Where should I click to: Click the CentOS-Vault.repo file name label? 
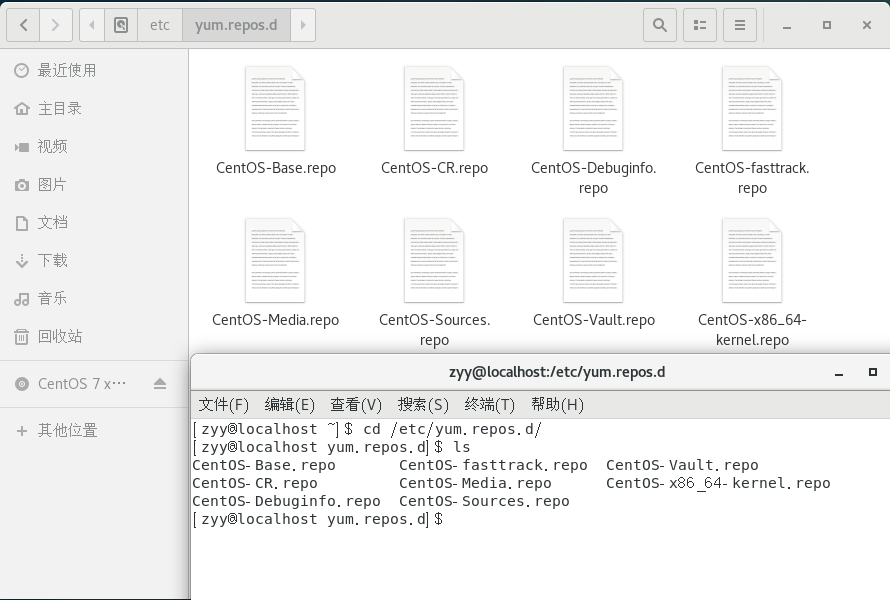[x=594, y=320]
